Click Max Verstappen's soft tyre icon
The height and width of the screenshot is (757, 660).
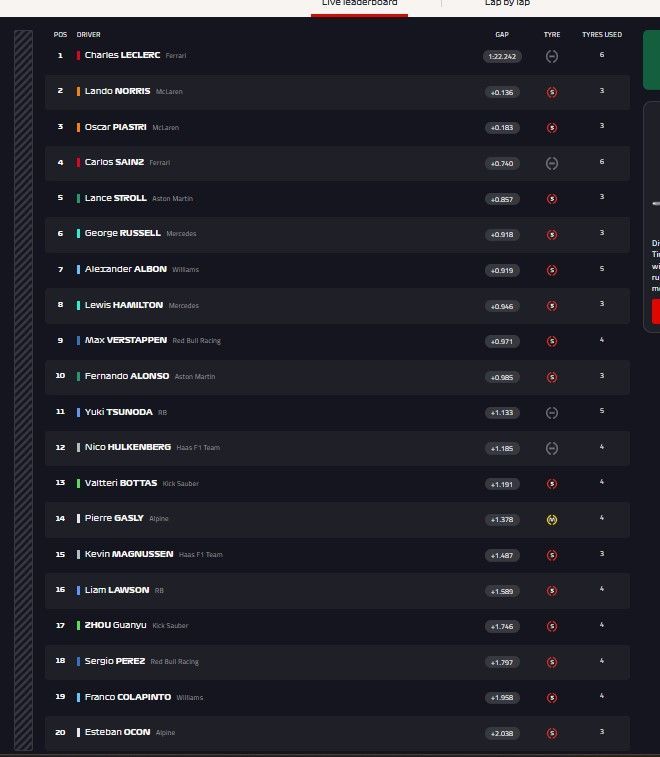(552, 341)
